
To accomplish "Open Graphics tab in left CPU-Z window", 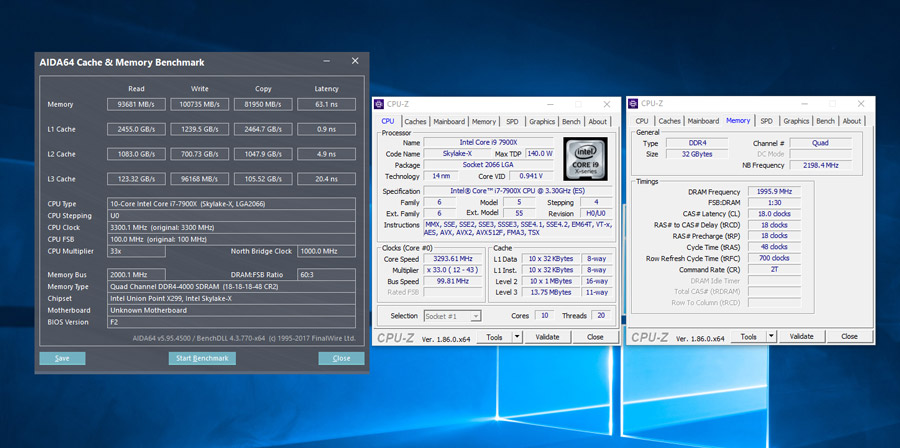I will pyautogui.click(x=542, y=122).
